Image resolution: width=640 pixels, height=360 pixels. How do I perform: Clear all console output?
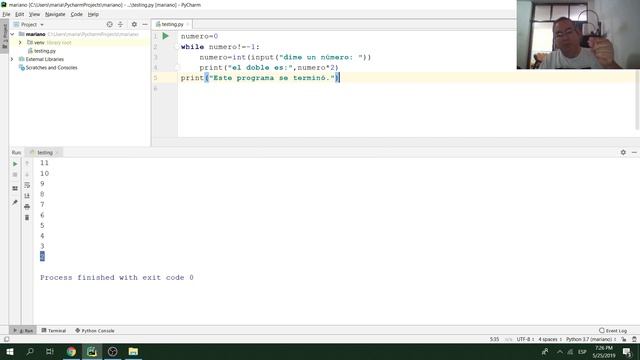pyautogui.click(x=27, y=218)
